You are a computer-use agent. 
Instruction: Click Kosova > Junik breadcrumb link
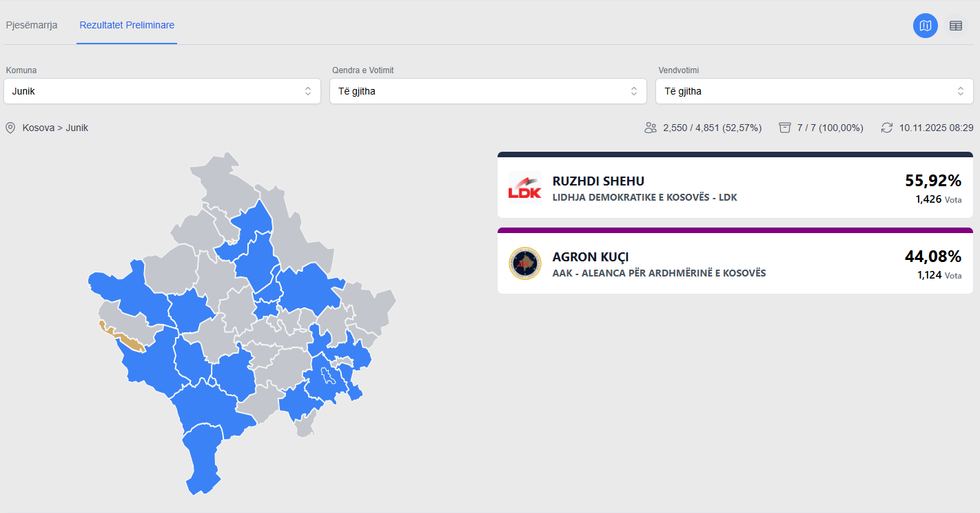[55, 128]
